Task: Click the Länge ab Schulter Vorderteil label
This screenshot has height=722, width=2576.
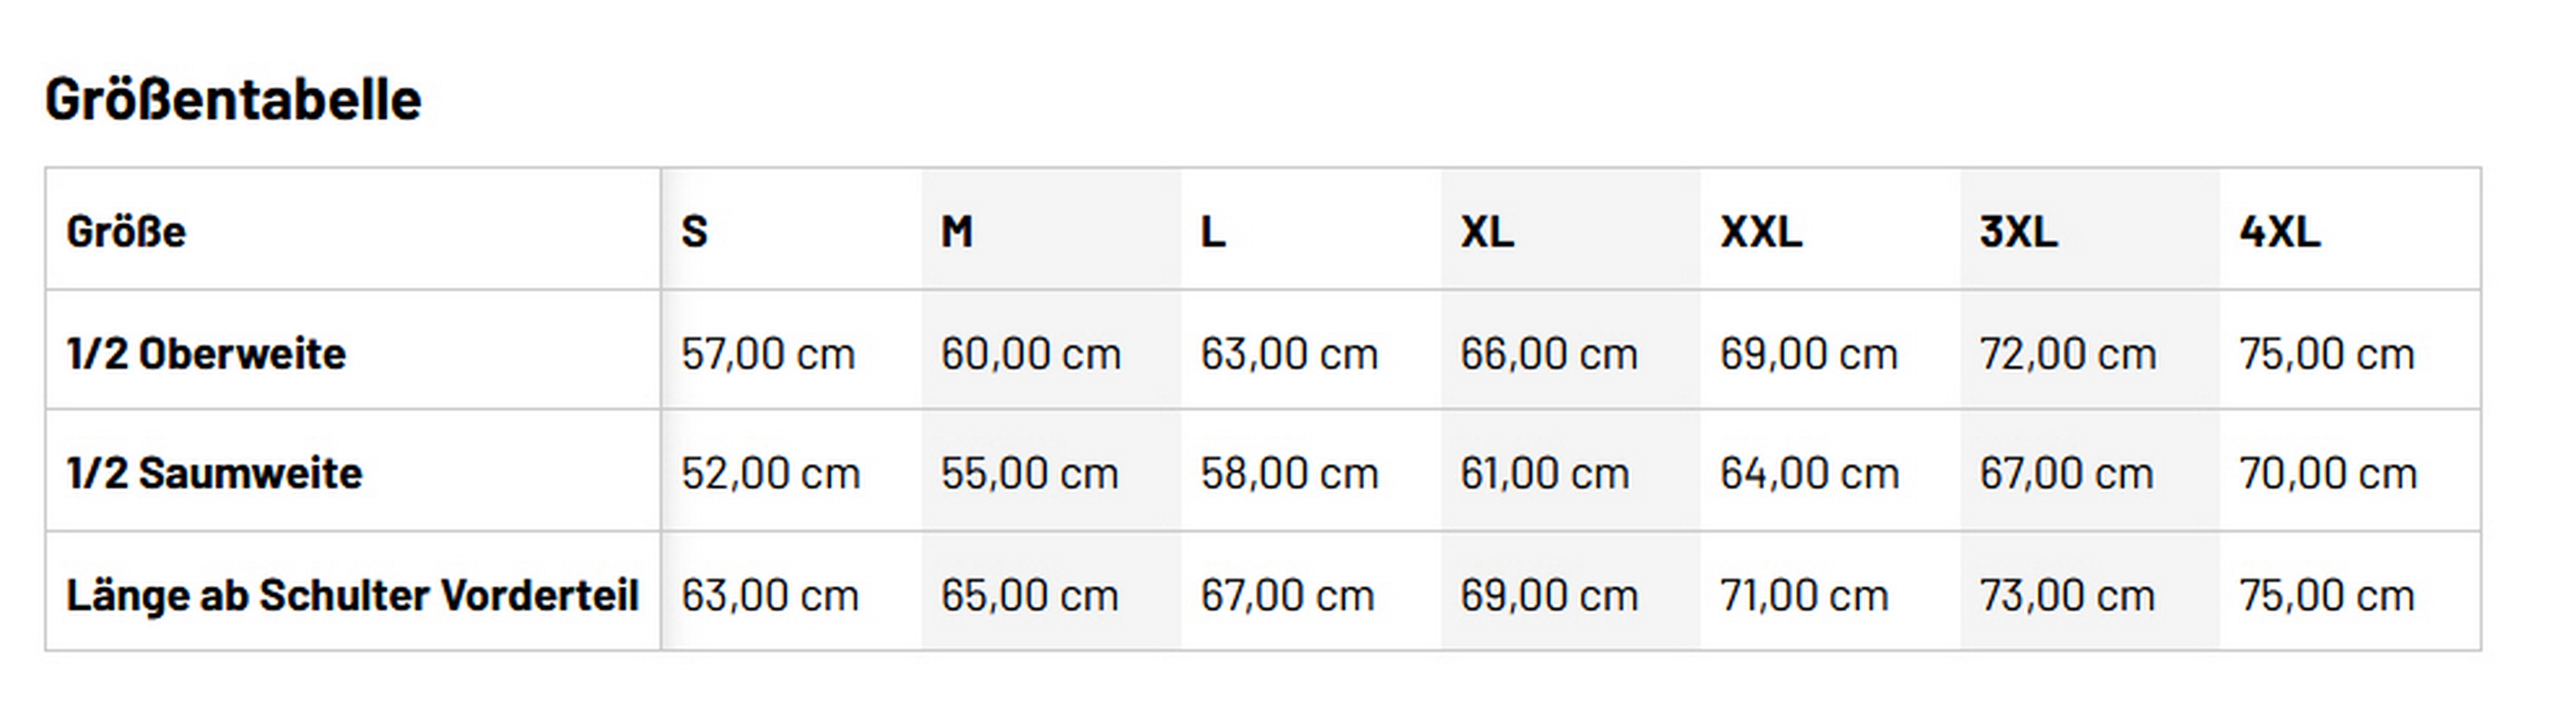Action: point(352,596)
